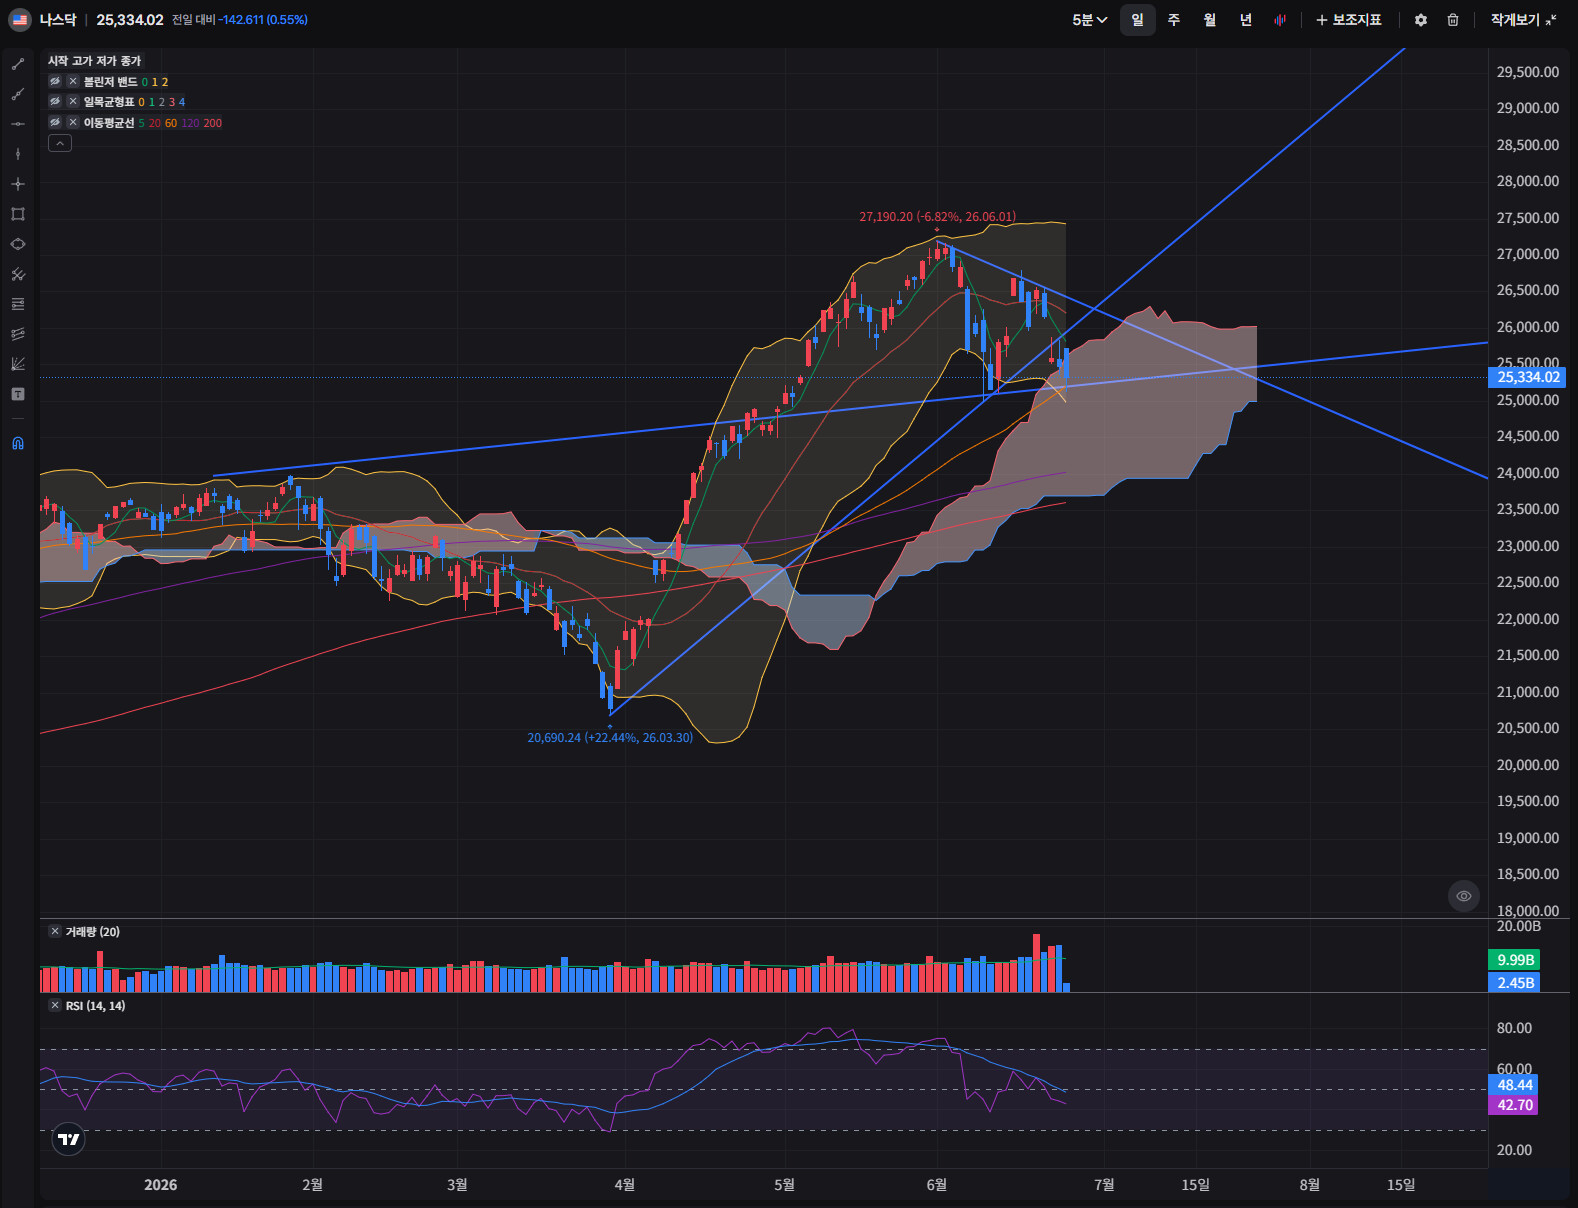Screen dimensions: 1578x1208
Task: Select the Fibonacci retracement tool
Action: (18, 304)
